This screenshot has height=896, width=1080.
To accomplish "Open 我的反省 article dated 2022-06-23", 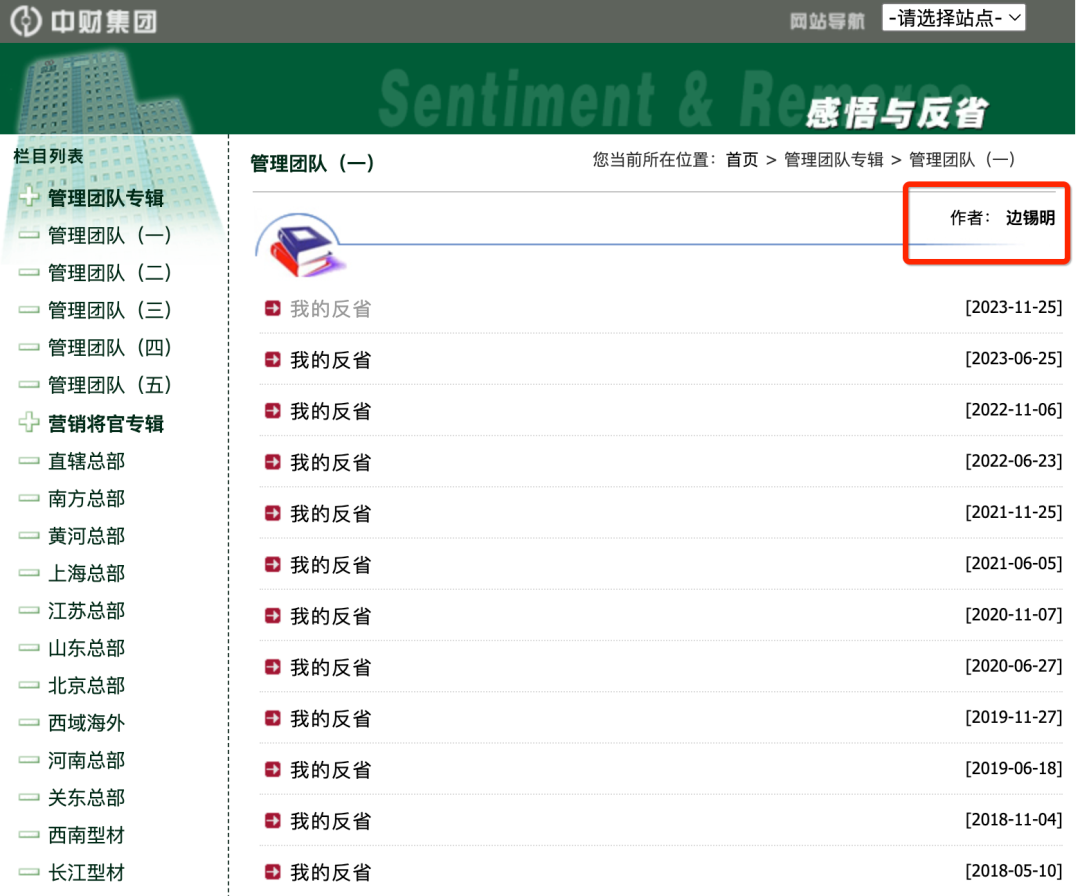I will point(330,463).
